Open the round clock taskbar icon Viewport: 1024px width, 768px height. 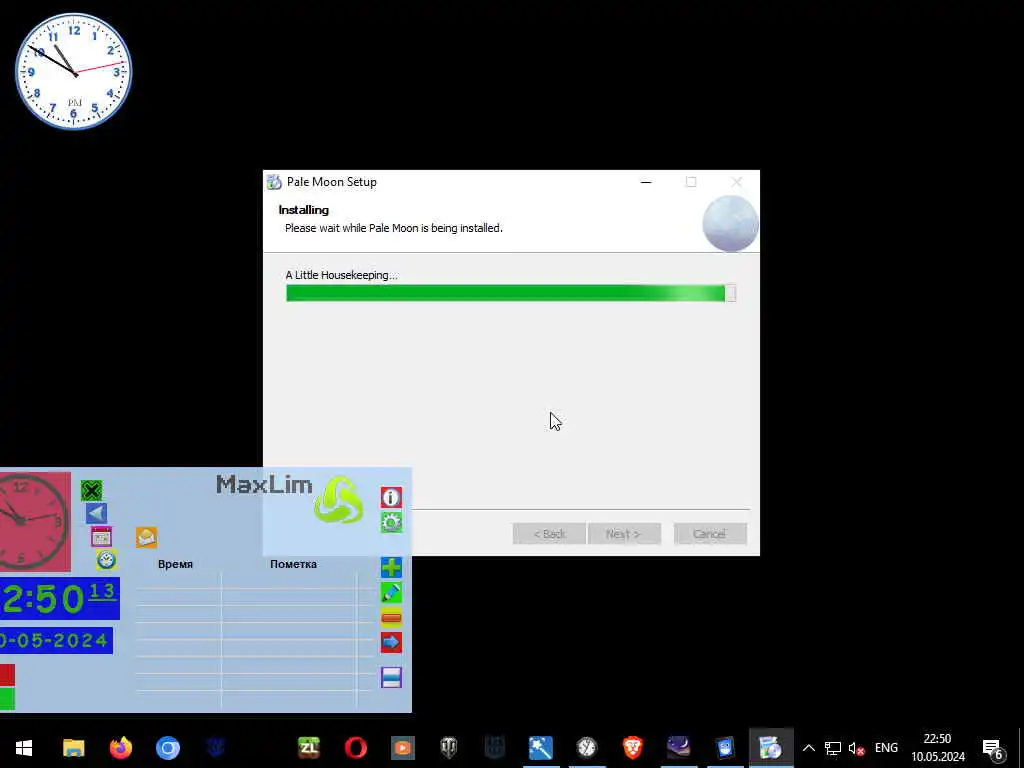point(587,748)
